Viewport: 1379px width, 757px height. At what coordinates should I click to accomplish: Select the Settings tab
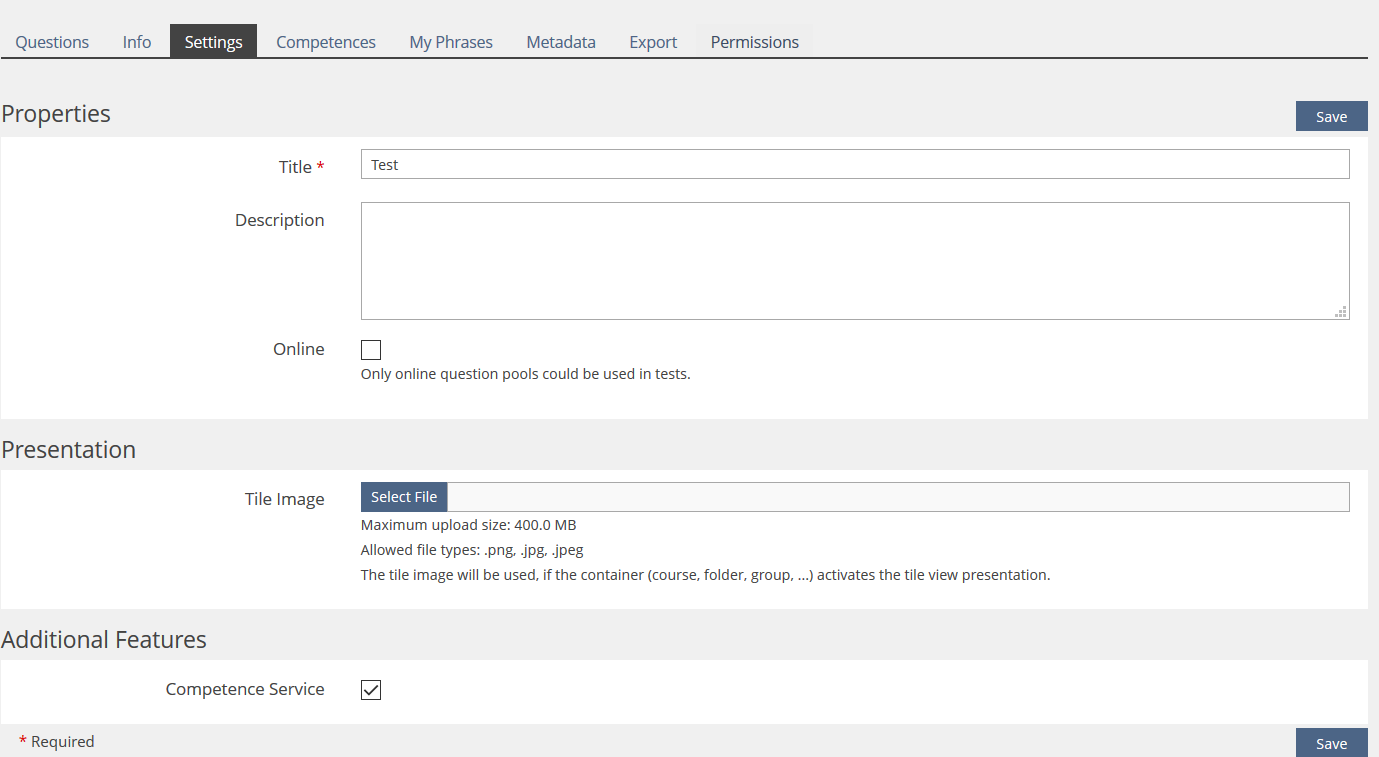(213, 42)
